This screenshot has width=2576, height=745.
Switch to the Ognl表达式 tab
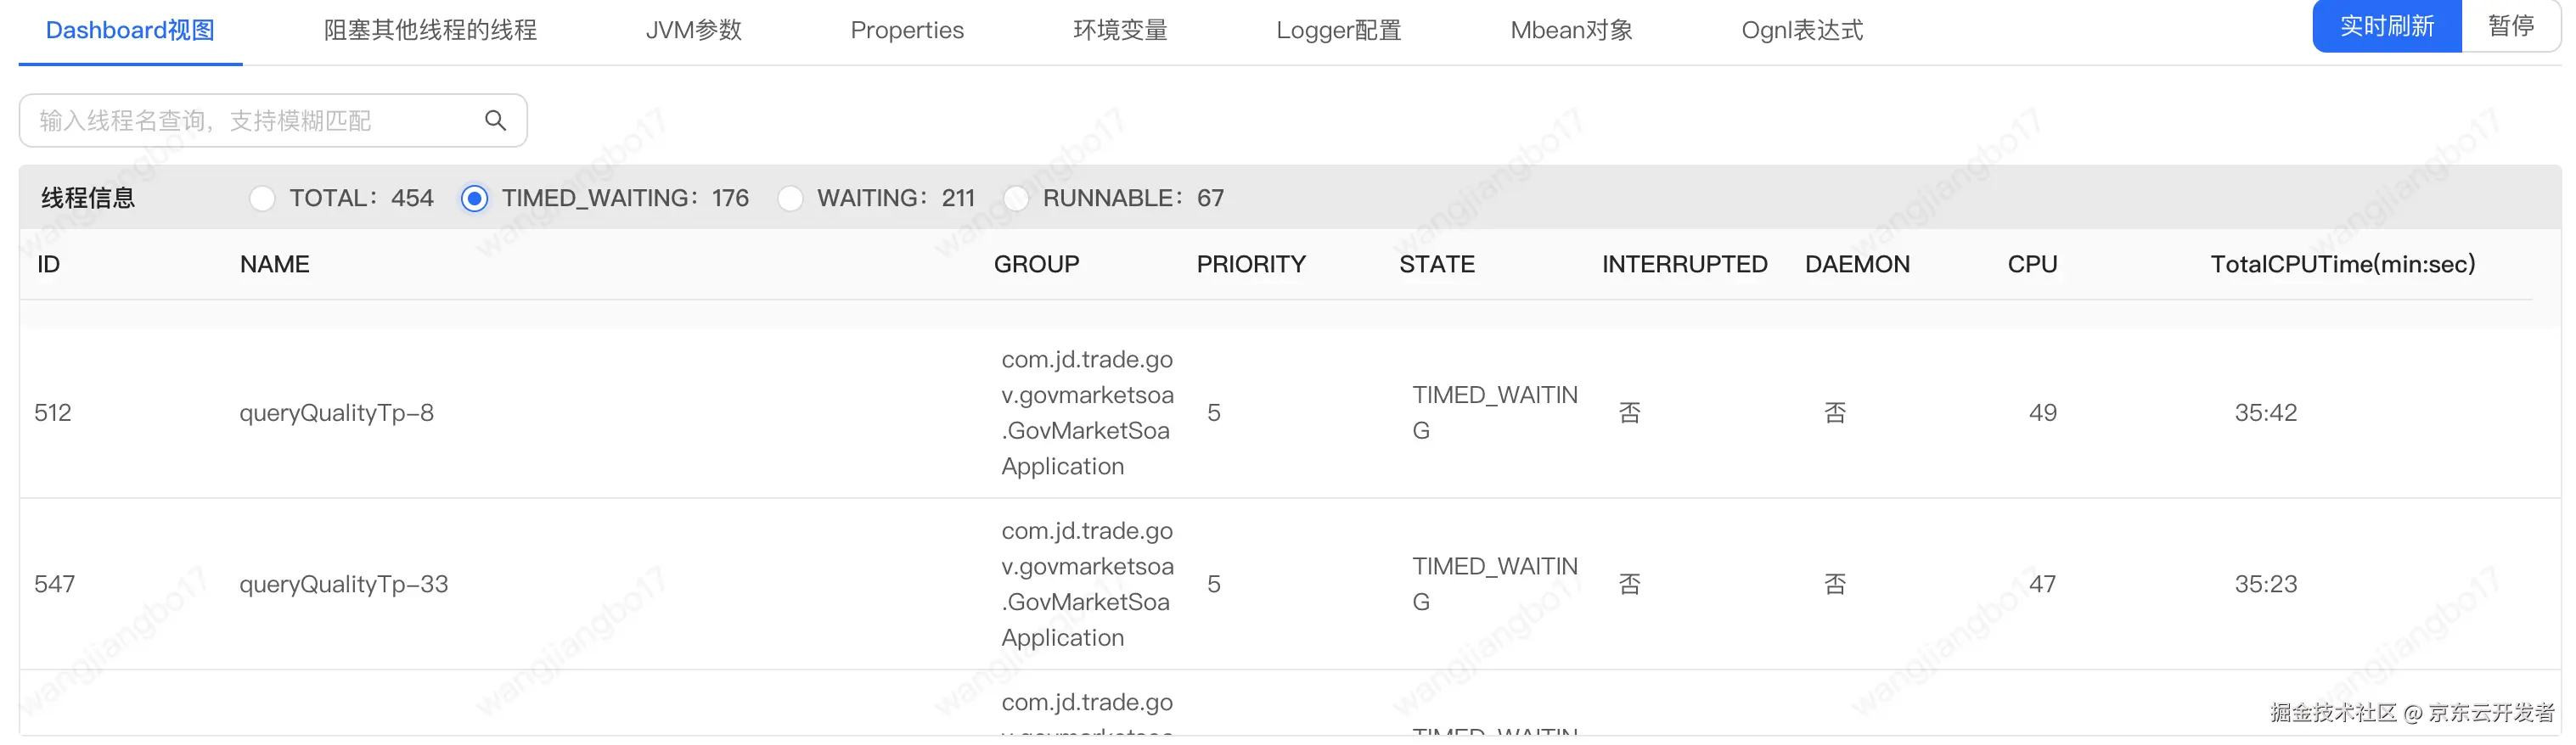(1802, 30)
